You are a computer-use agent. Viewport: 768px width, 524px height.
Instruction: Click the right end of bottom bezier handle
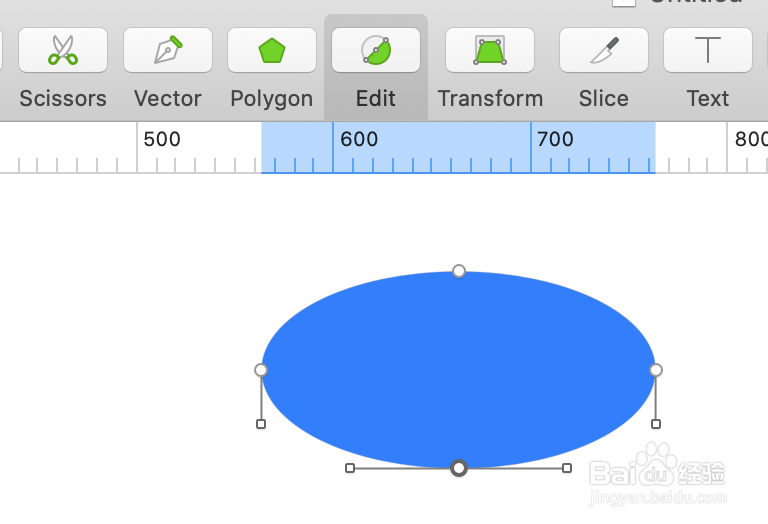coord(567,468)
